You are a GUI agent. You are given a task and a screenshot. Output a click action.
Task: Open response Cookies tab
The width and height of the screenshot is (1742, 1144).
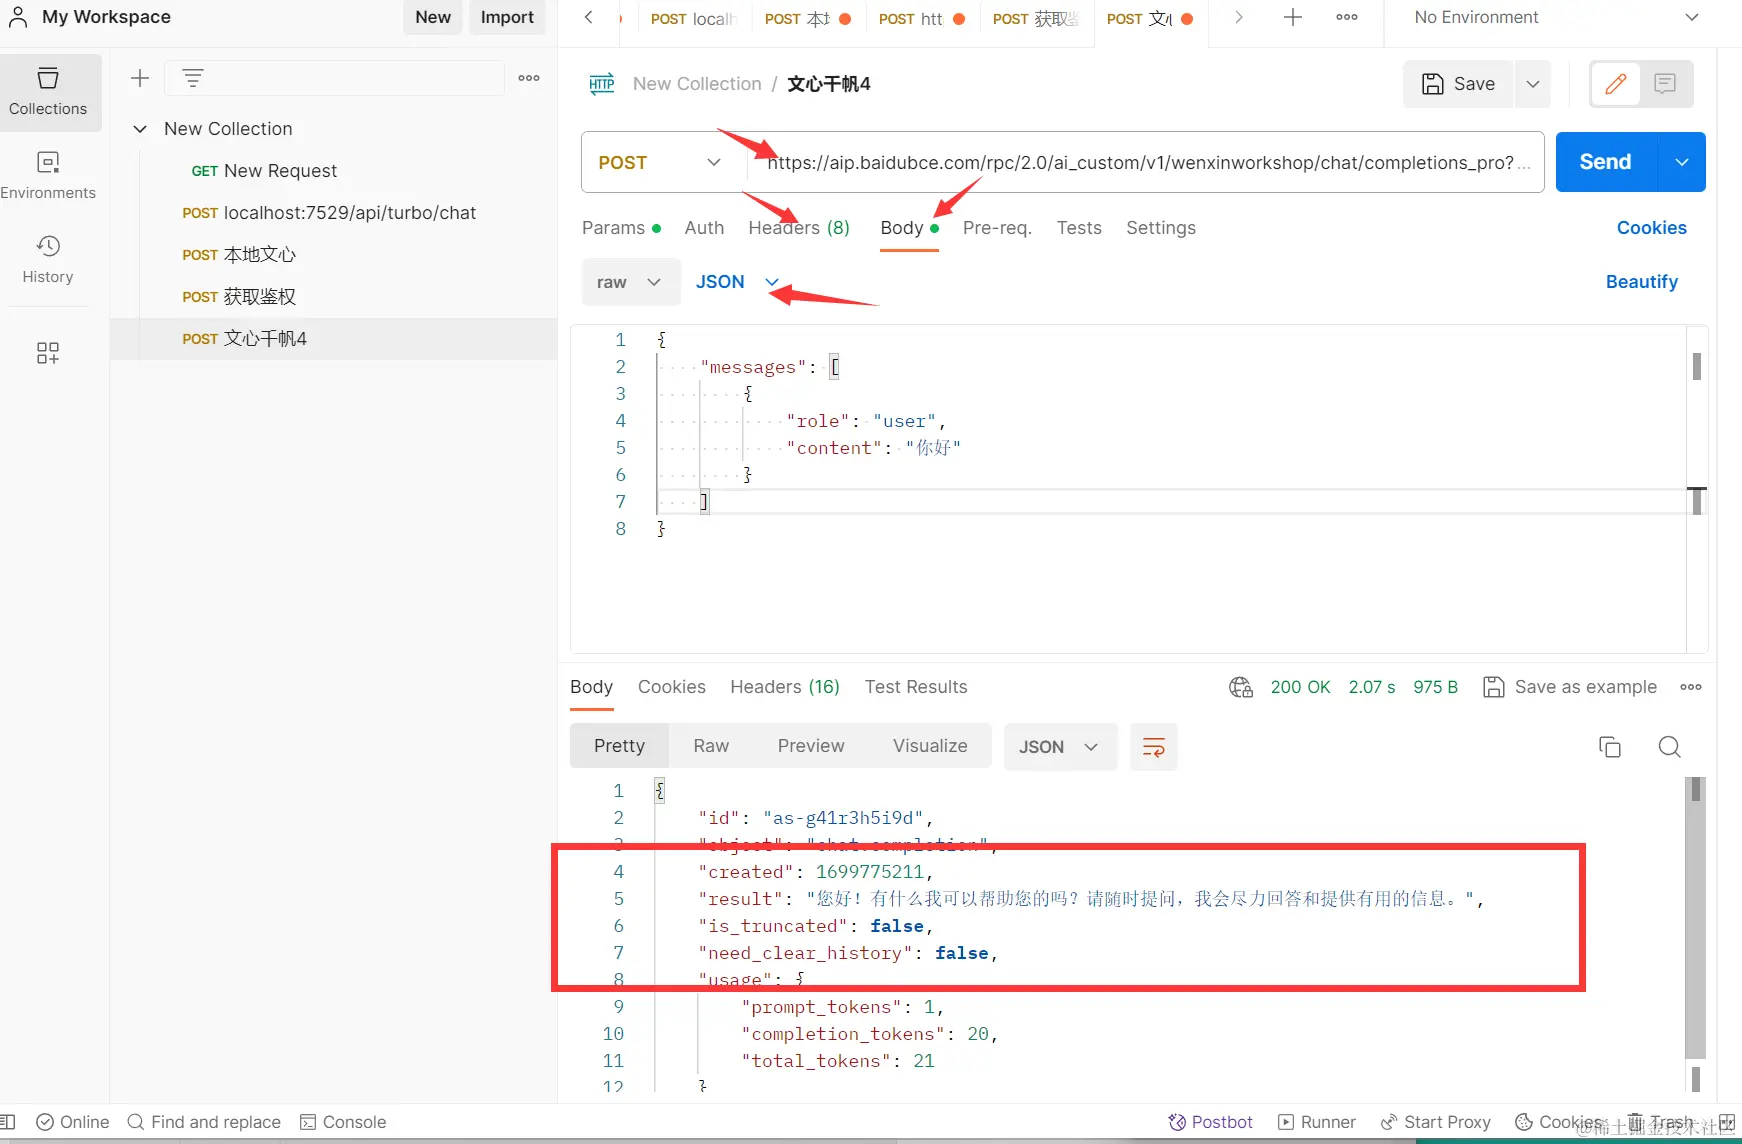(672, 687)
